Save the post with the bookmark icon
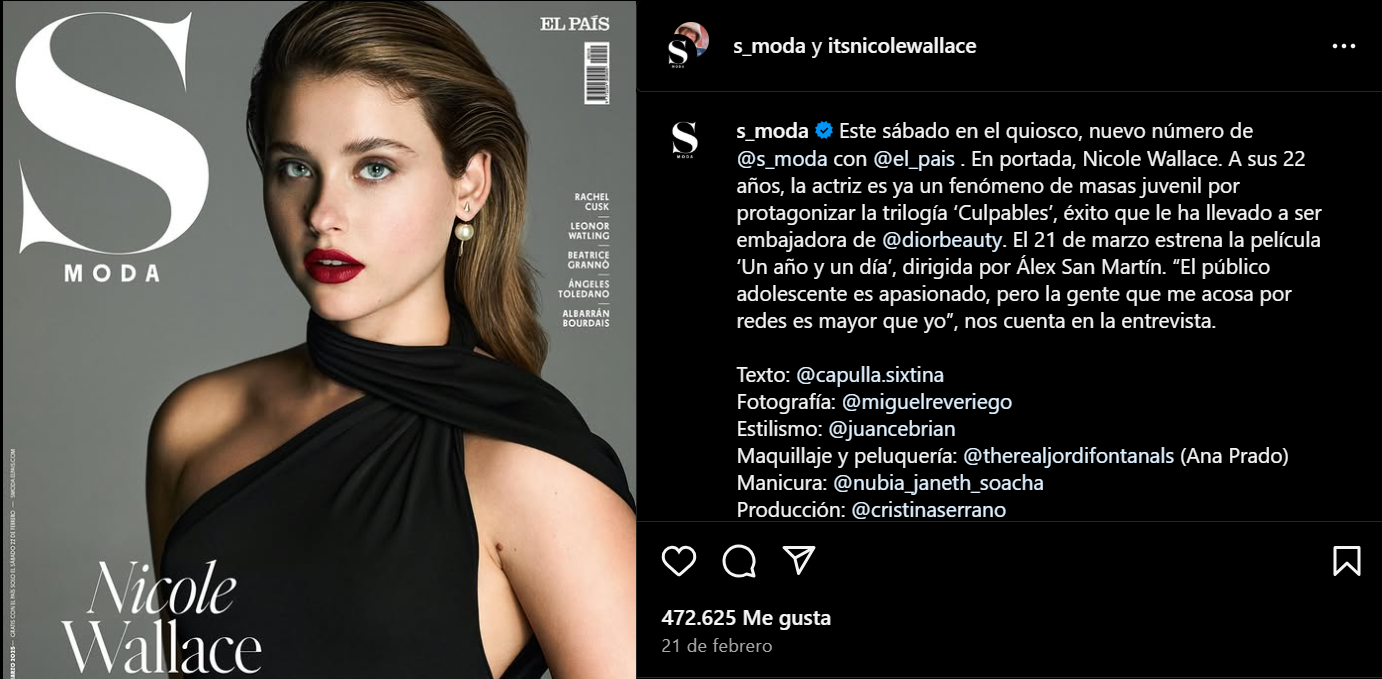 1347,560
